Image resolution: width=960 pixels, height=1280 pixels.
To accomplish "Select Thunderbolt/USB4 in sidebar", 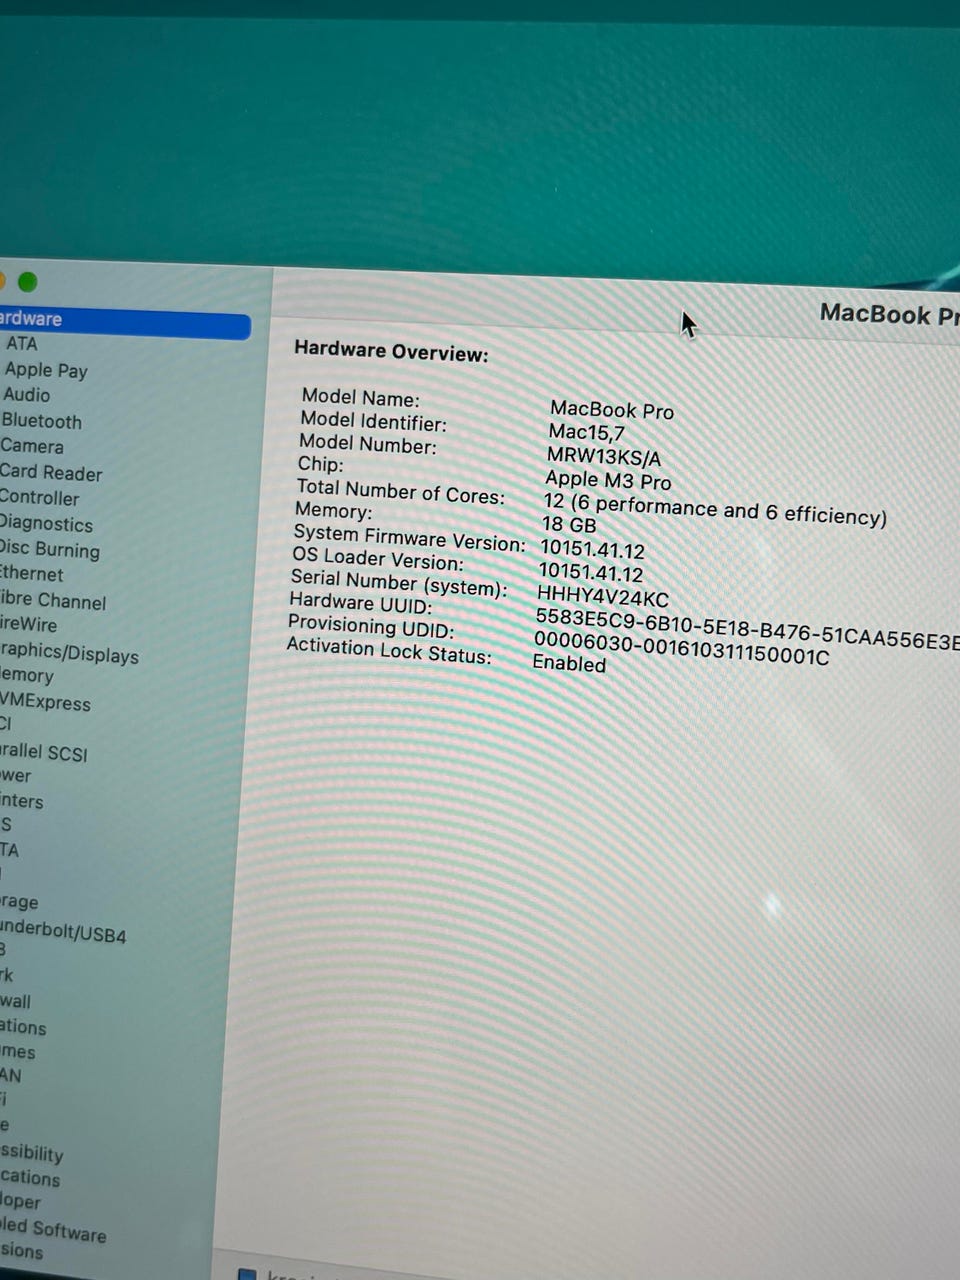I will coord(63,933).
